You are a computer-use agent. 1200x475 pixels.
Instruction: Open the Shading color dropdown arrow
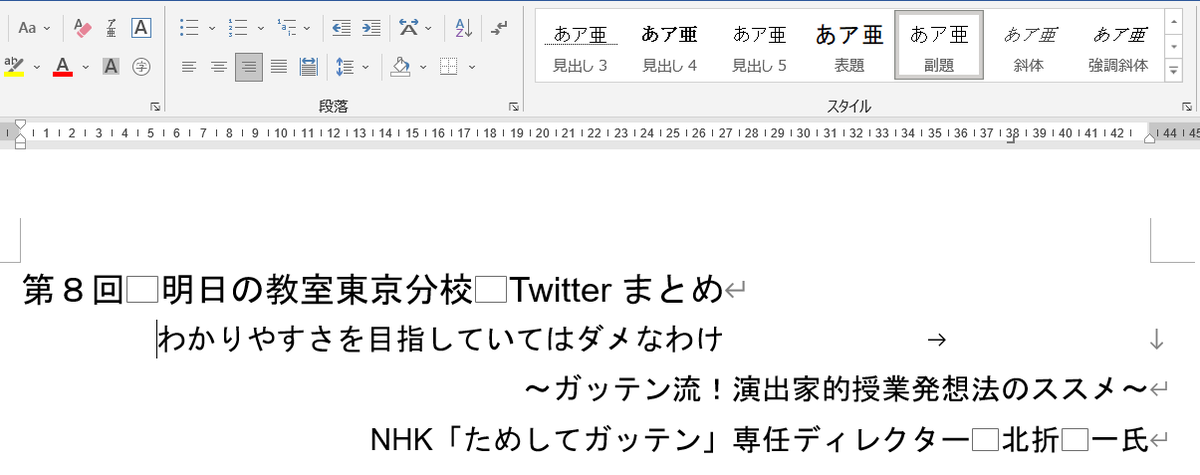(x=423, y=67)
